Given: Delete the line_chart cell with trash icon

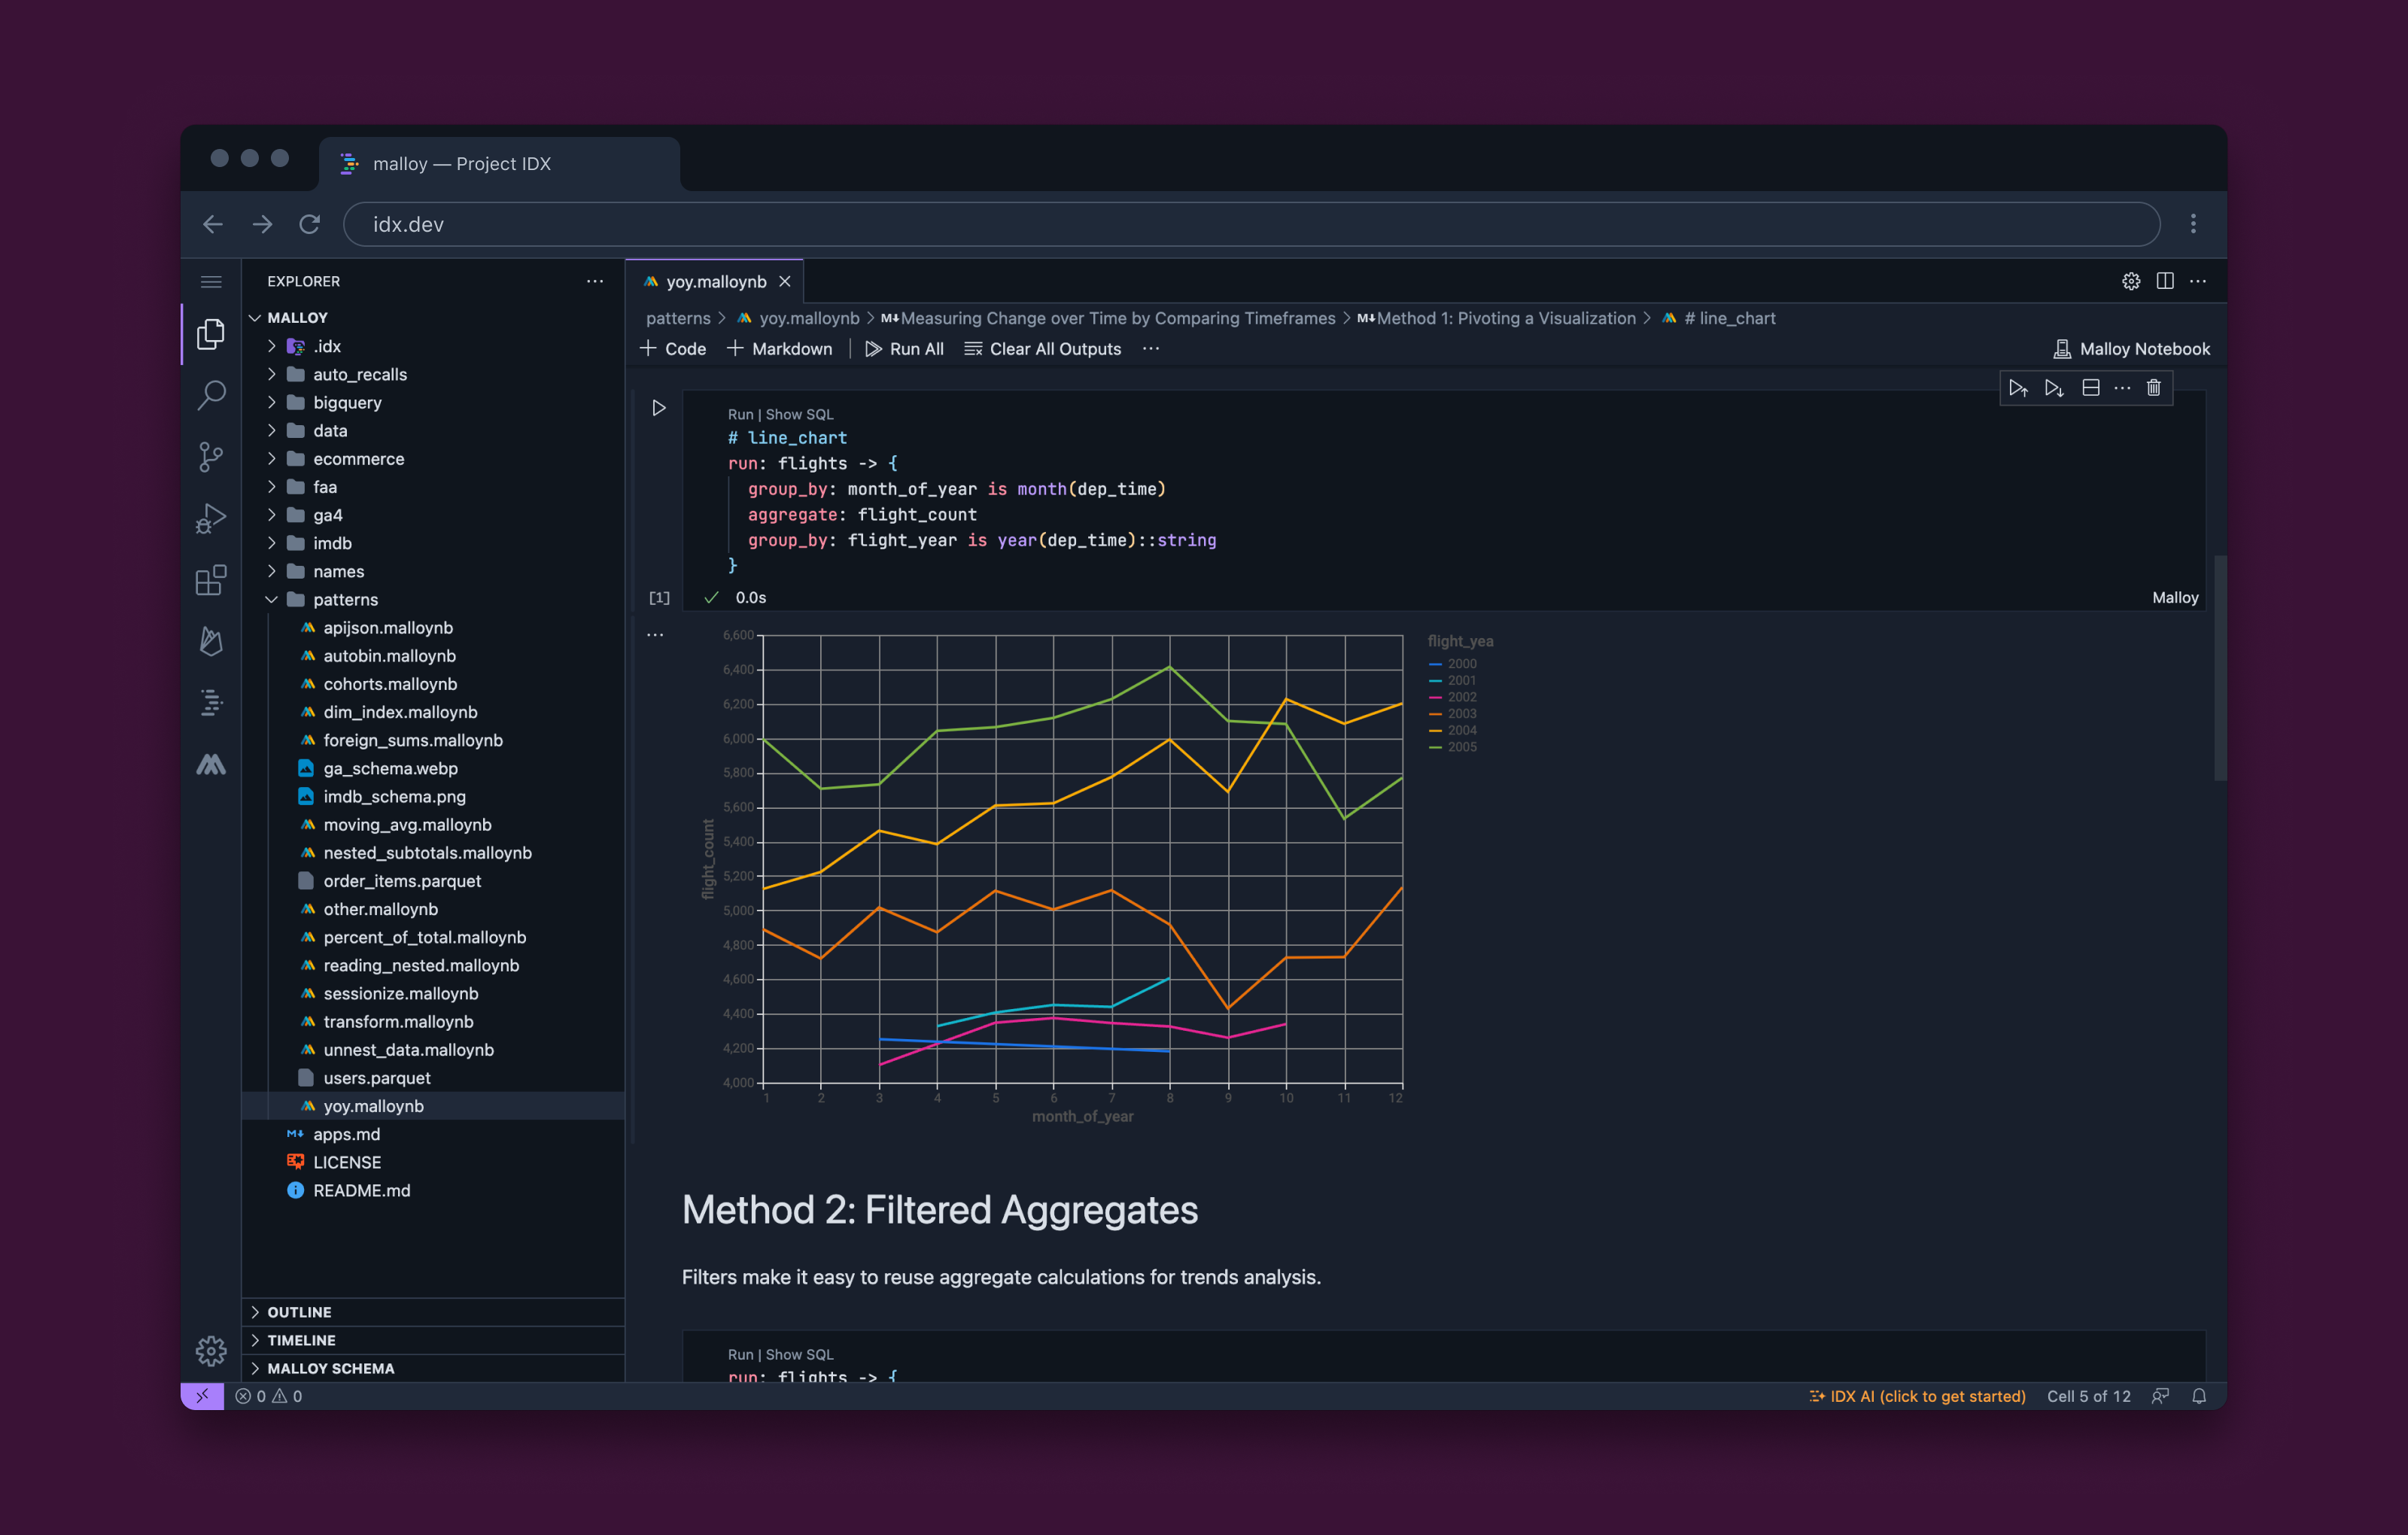Looking at the screenshot, I should tap(2154, 388).
